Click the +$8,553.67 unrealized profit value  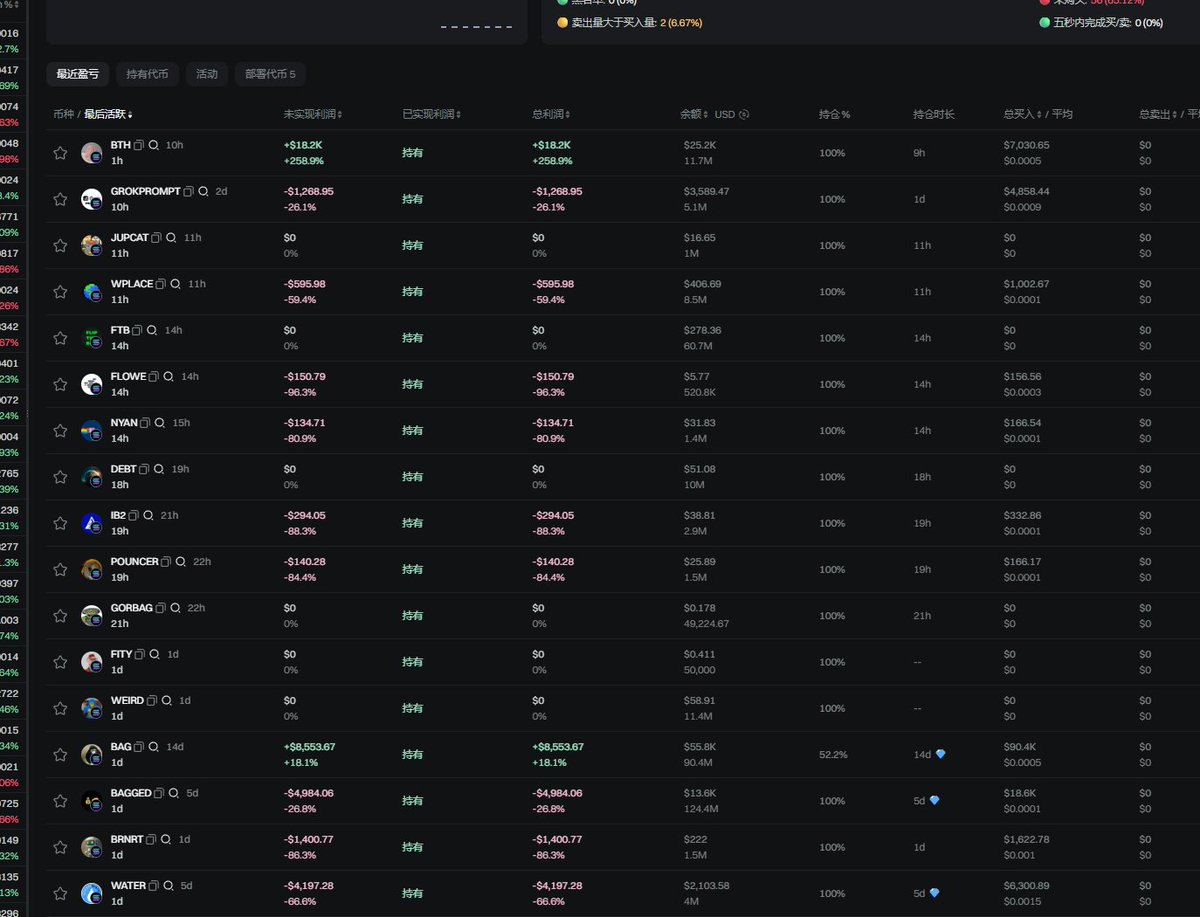coord(310,747)
